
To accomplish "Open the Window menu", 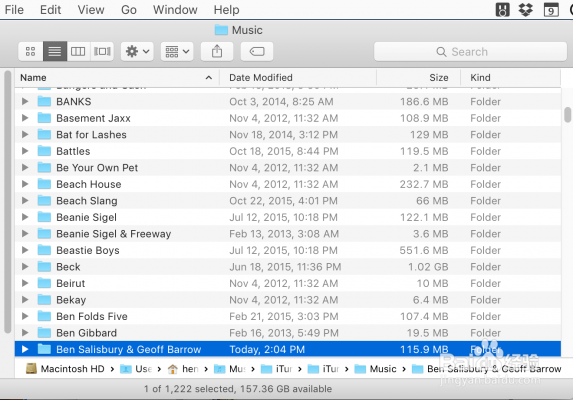I will [x=175, y=10].
